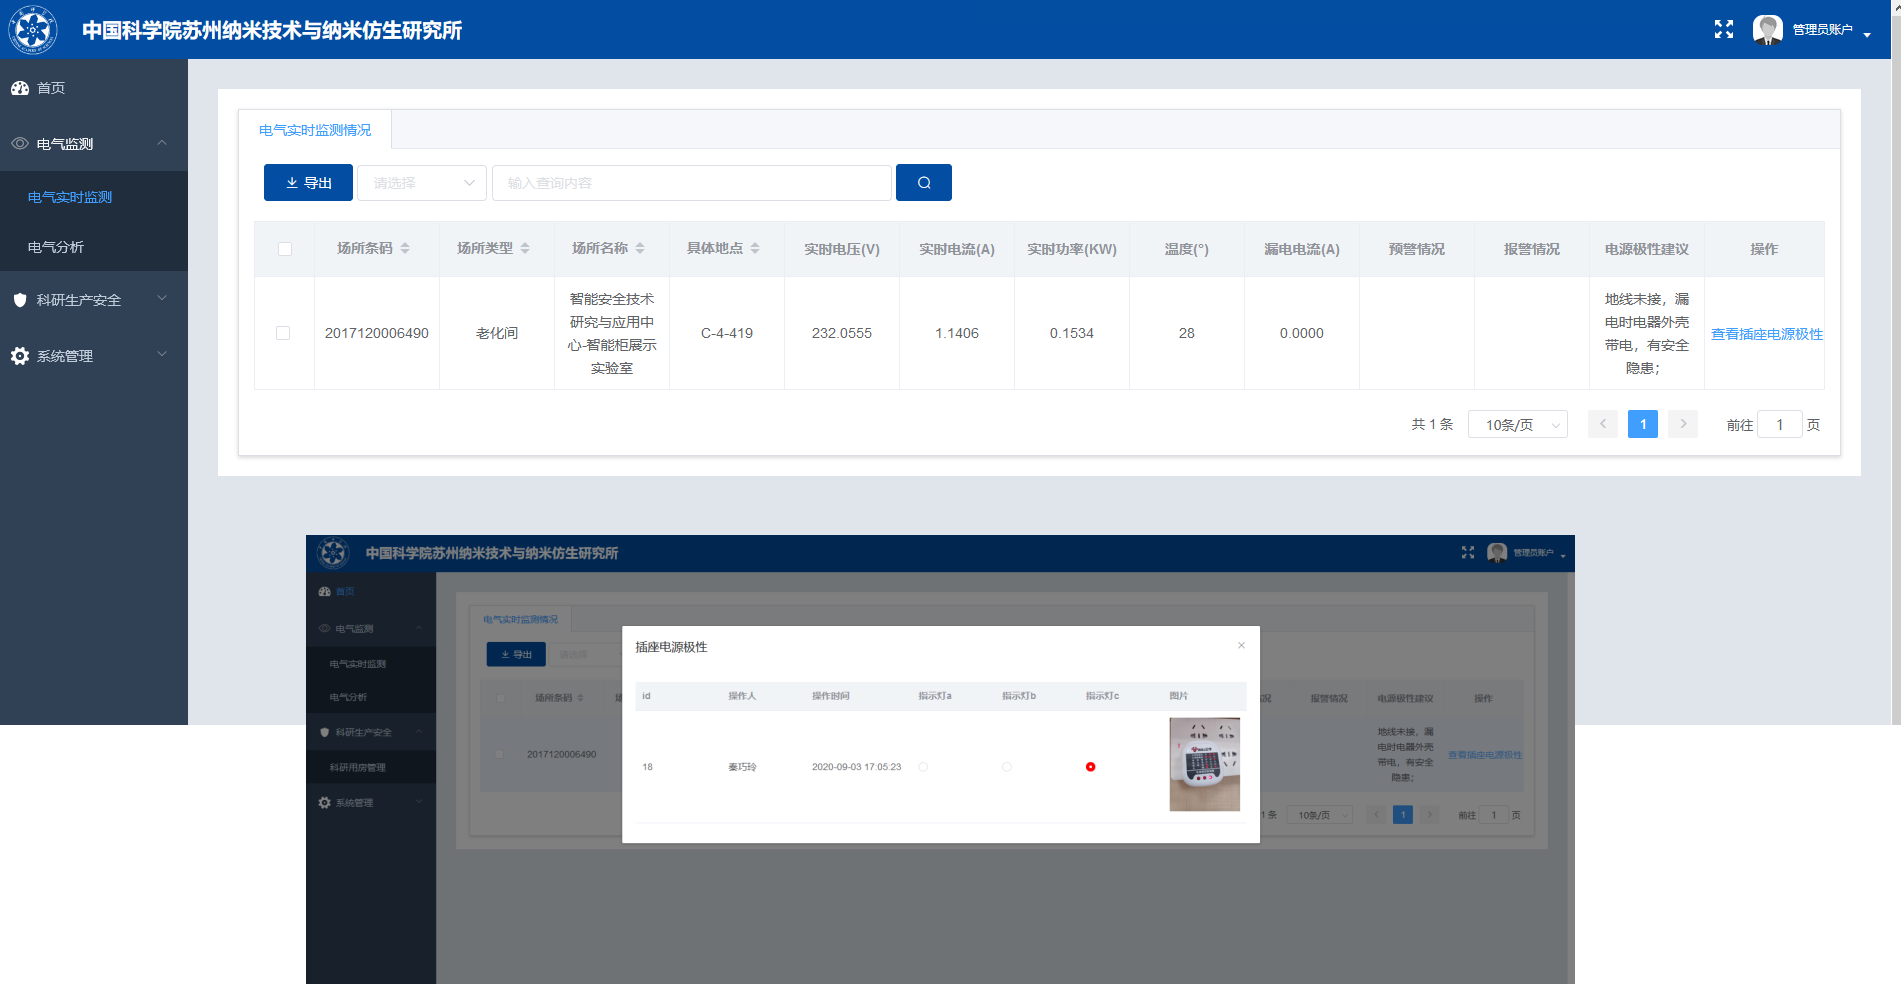Toggle fullscreen mode with the expand icon
This screenshot has width=1901, height=984.
tap(1723, 30)
